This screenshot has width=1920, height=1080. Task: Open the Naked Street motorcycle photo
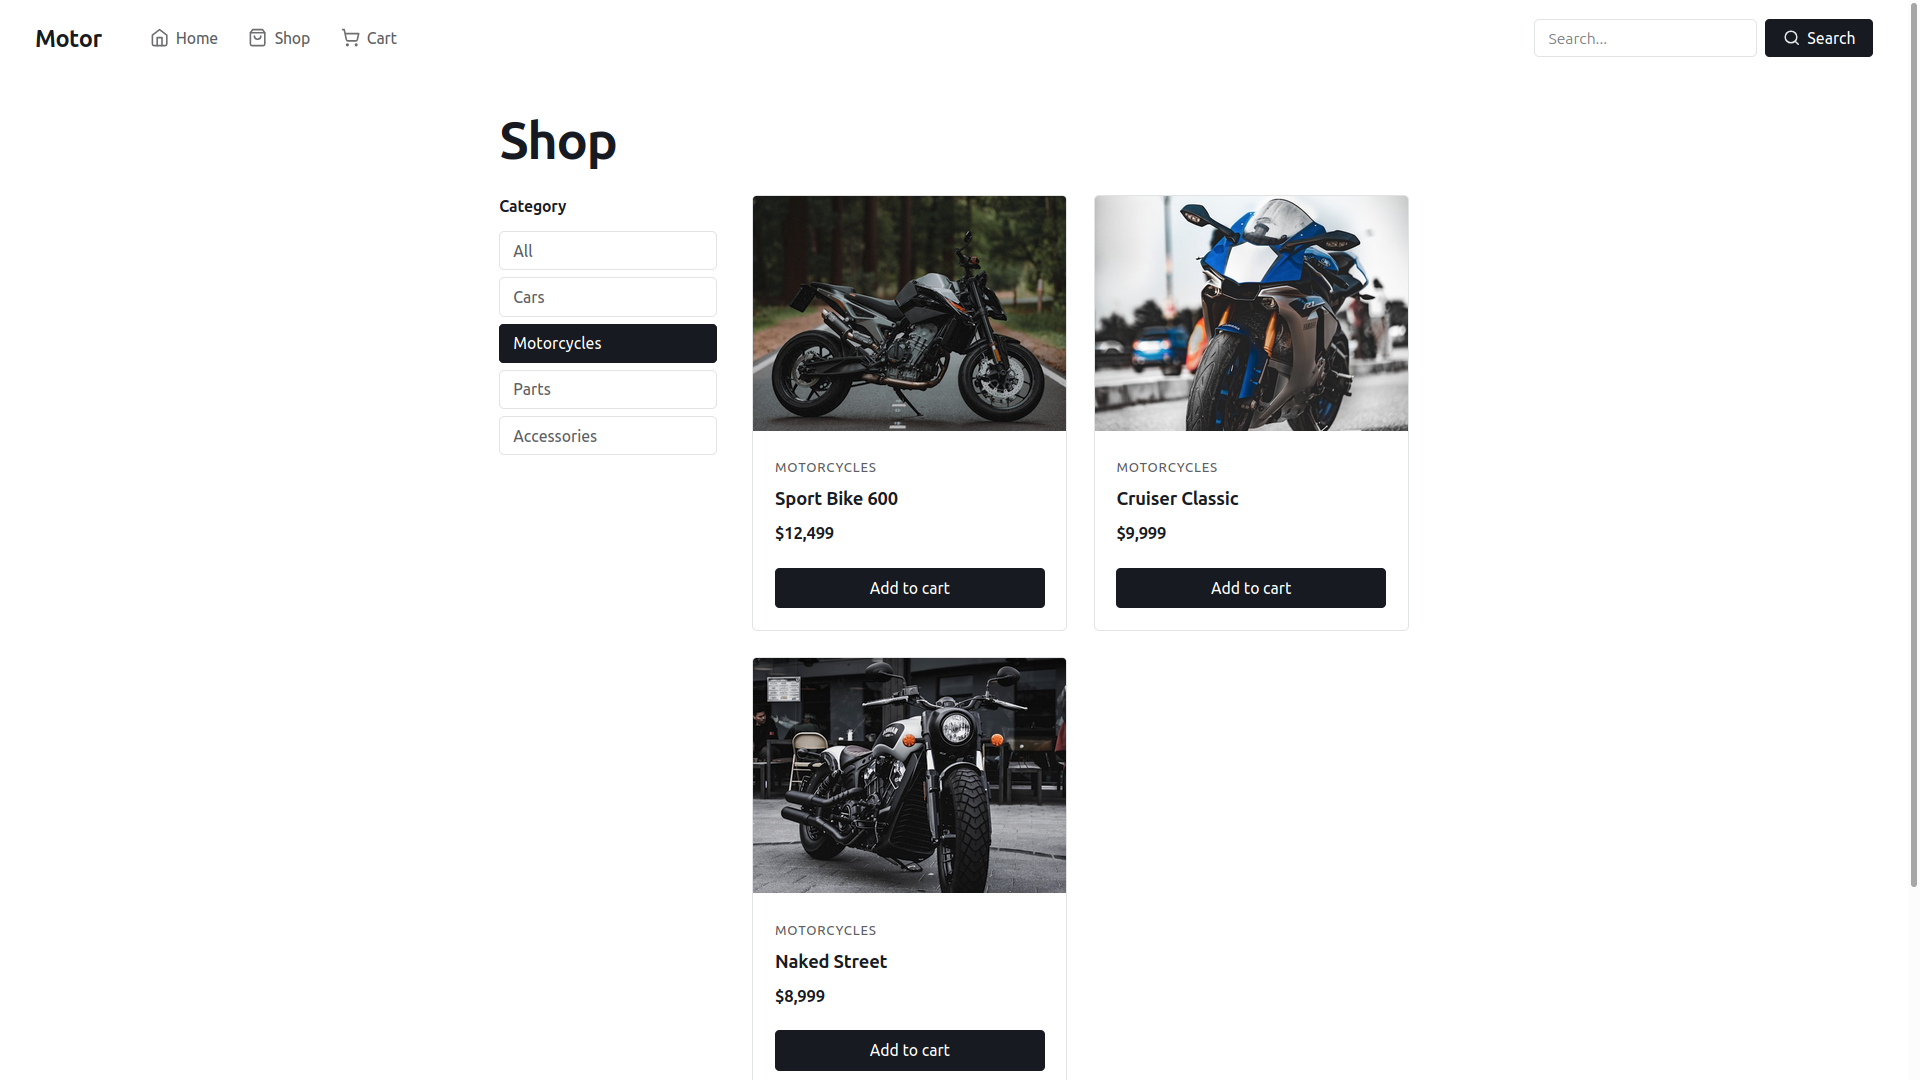pyautogui.click(x=909, y=775)
